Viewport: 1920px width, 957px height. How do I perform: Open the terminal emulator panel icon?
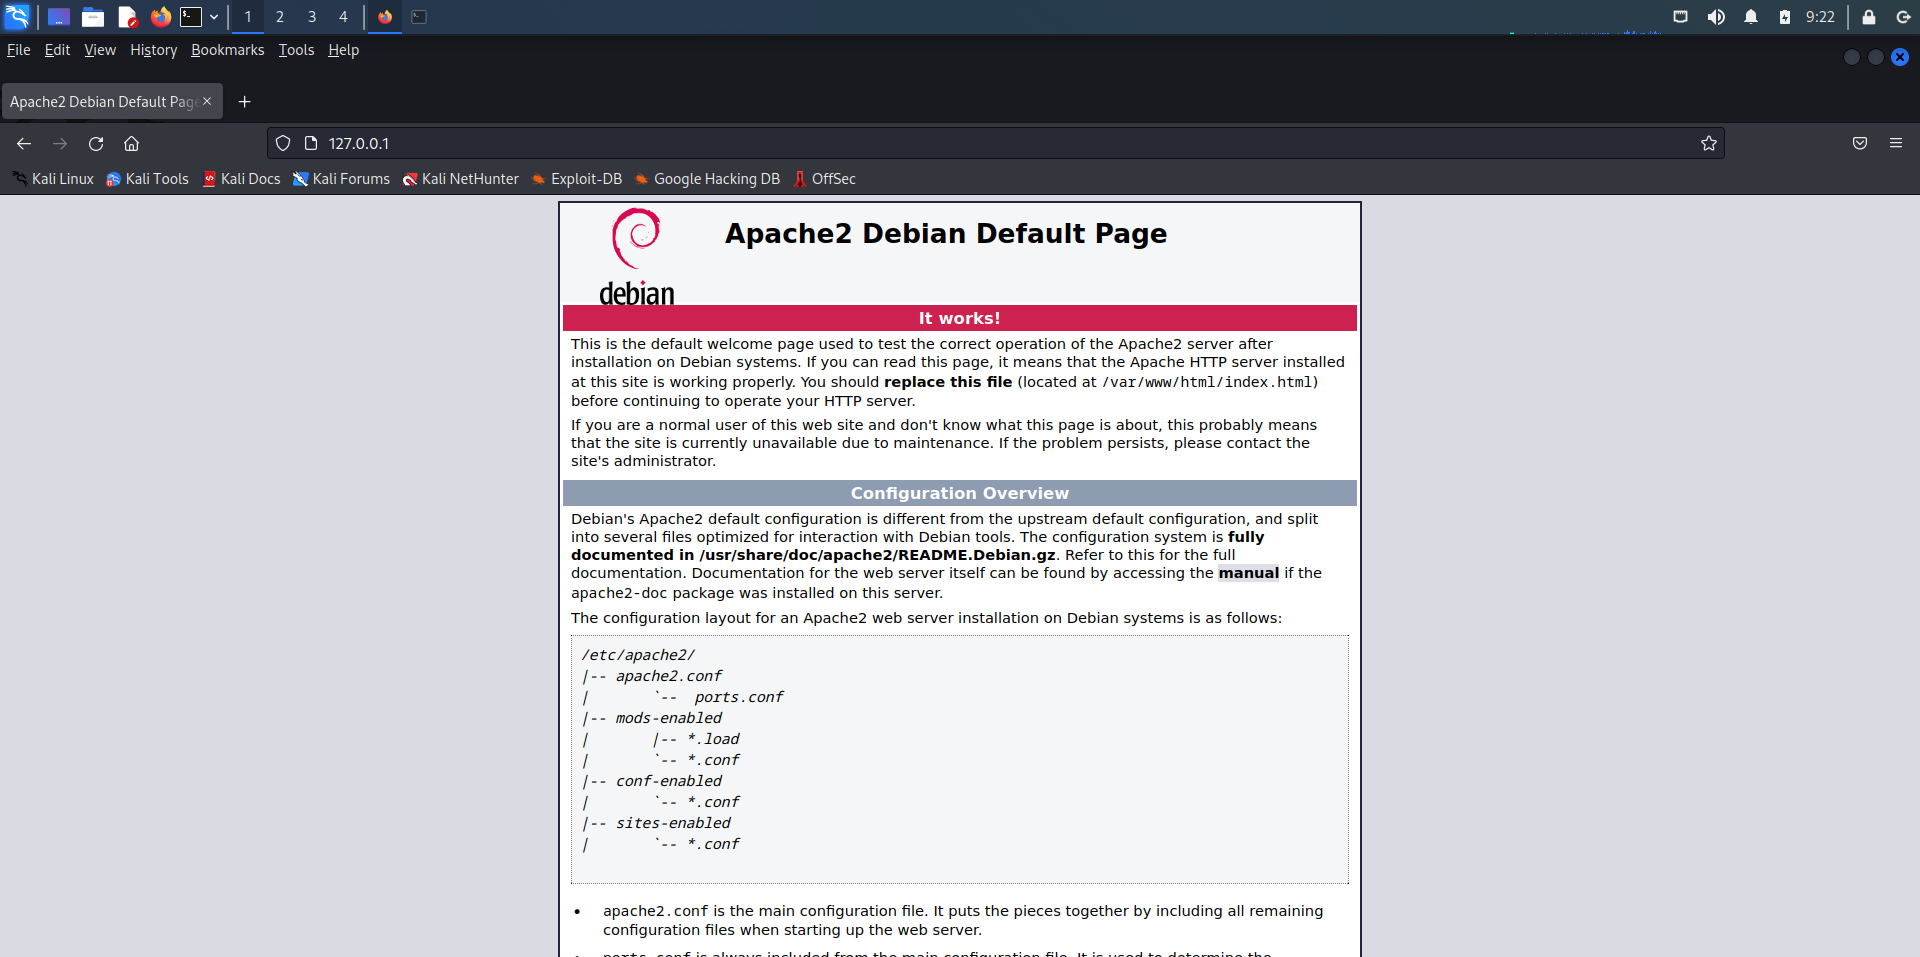point(191,17)
